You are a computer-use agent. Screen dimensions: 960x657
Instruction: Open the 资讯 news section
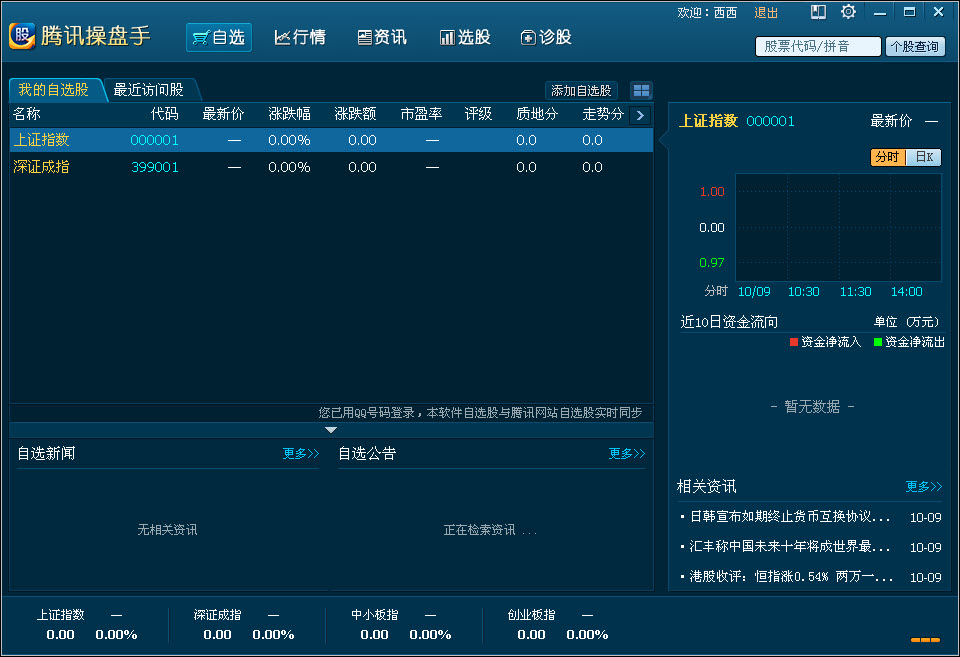point(382,37)
